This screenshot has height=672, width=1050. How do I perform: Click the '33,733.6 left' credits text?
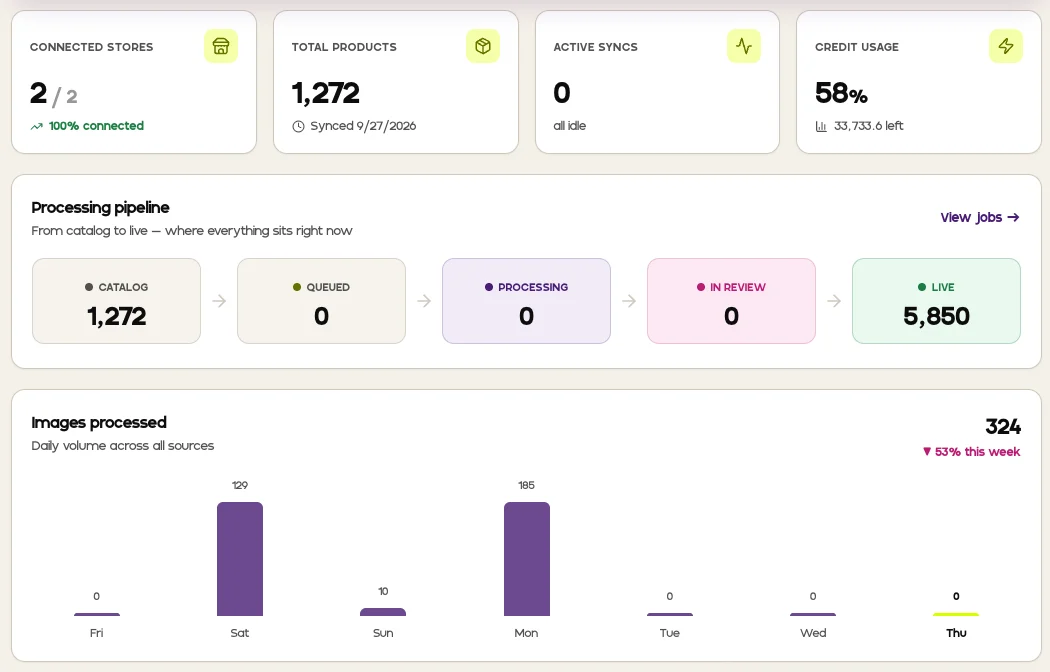click(x=869, y=126)
